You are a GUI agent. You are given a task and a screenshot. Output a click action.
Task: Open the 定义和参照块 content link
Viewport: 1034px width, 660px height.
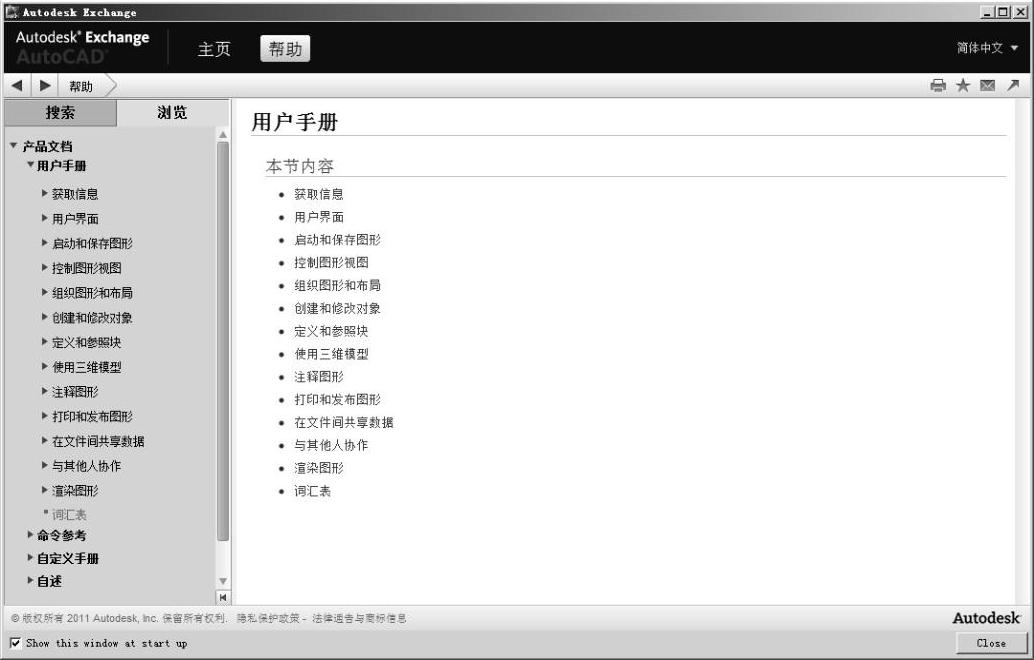pyautogui.click(x=331, y=331)
